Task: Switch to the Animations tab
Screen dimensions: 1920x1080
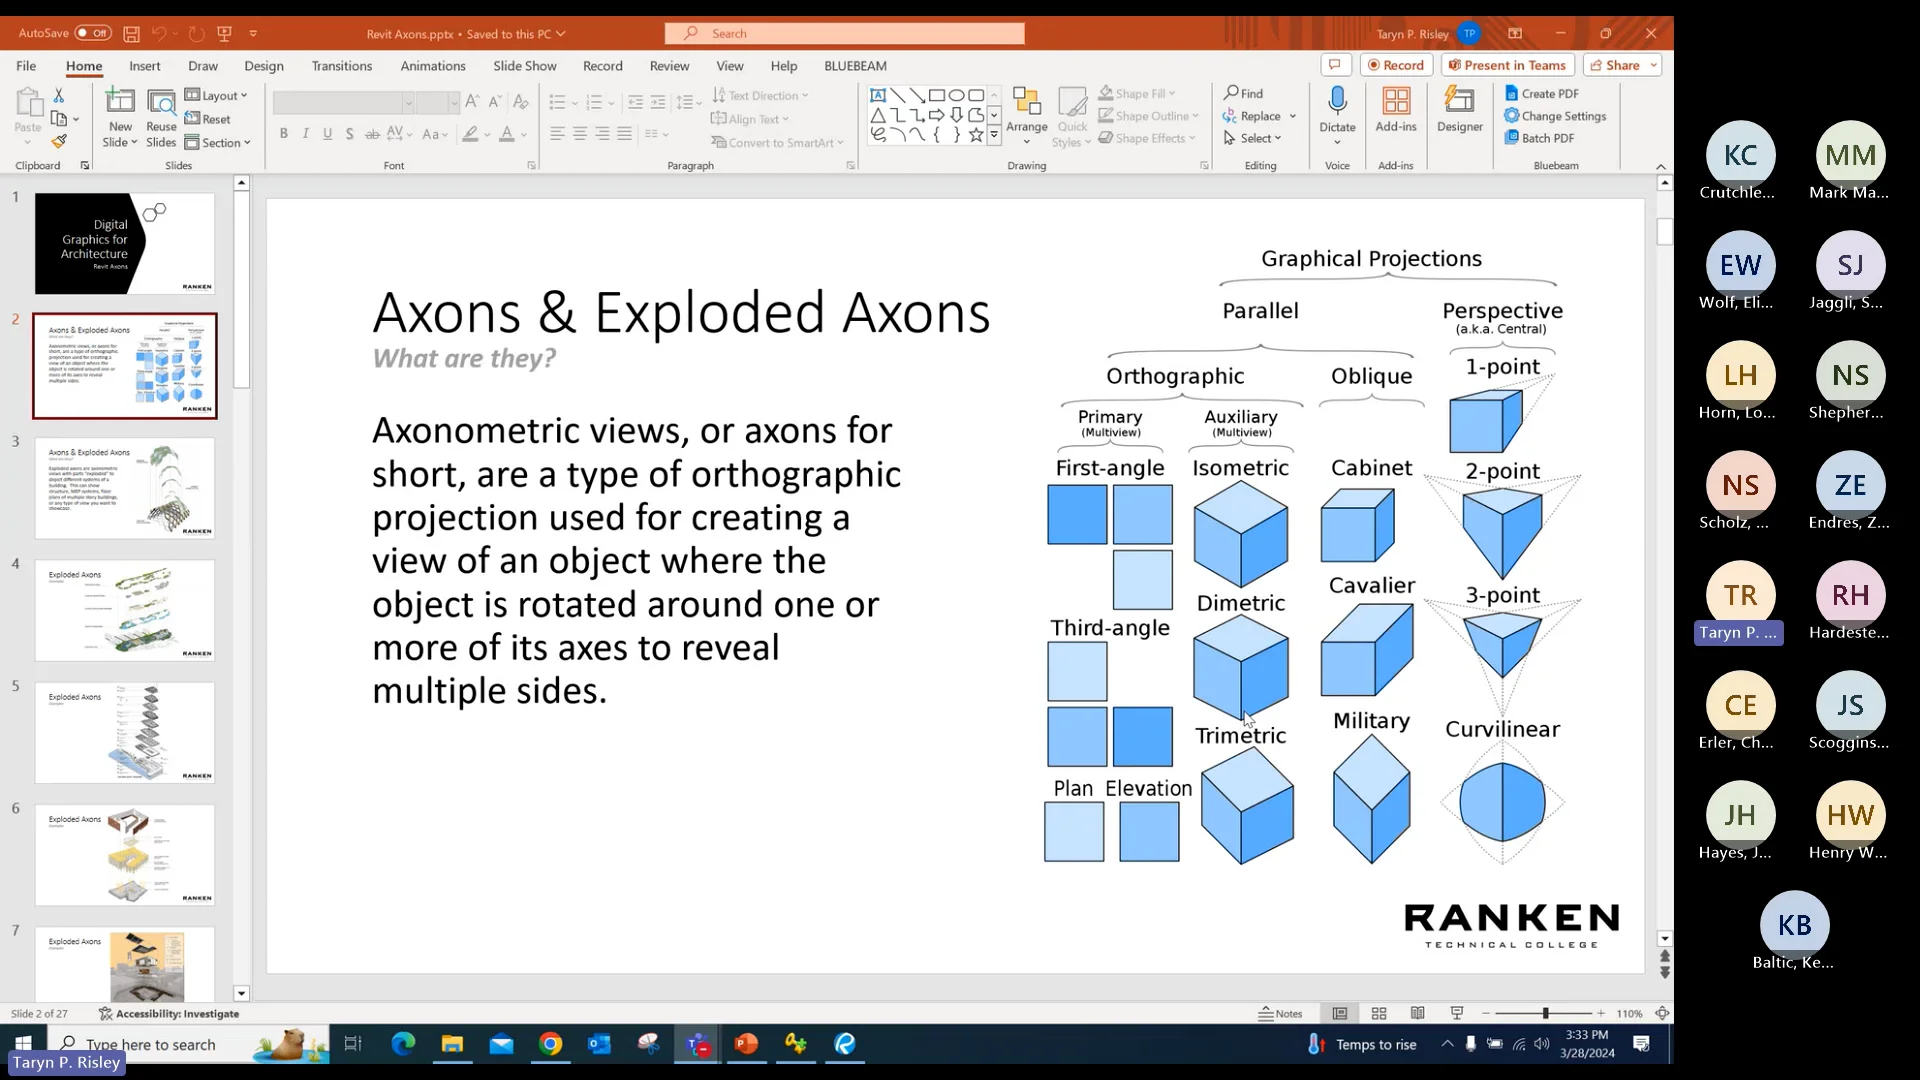Action: point(432,65)
